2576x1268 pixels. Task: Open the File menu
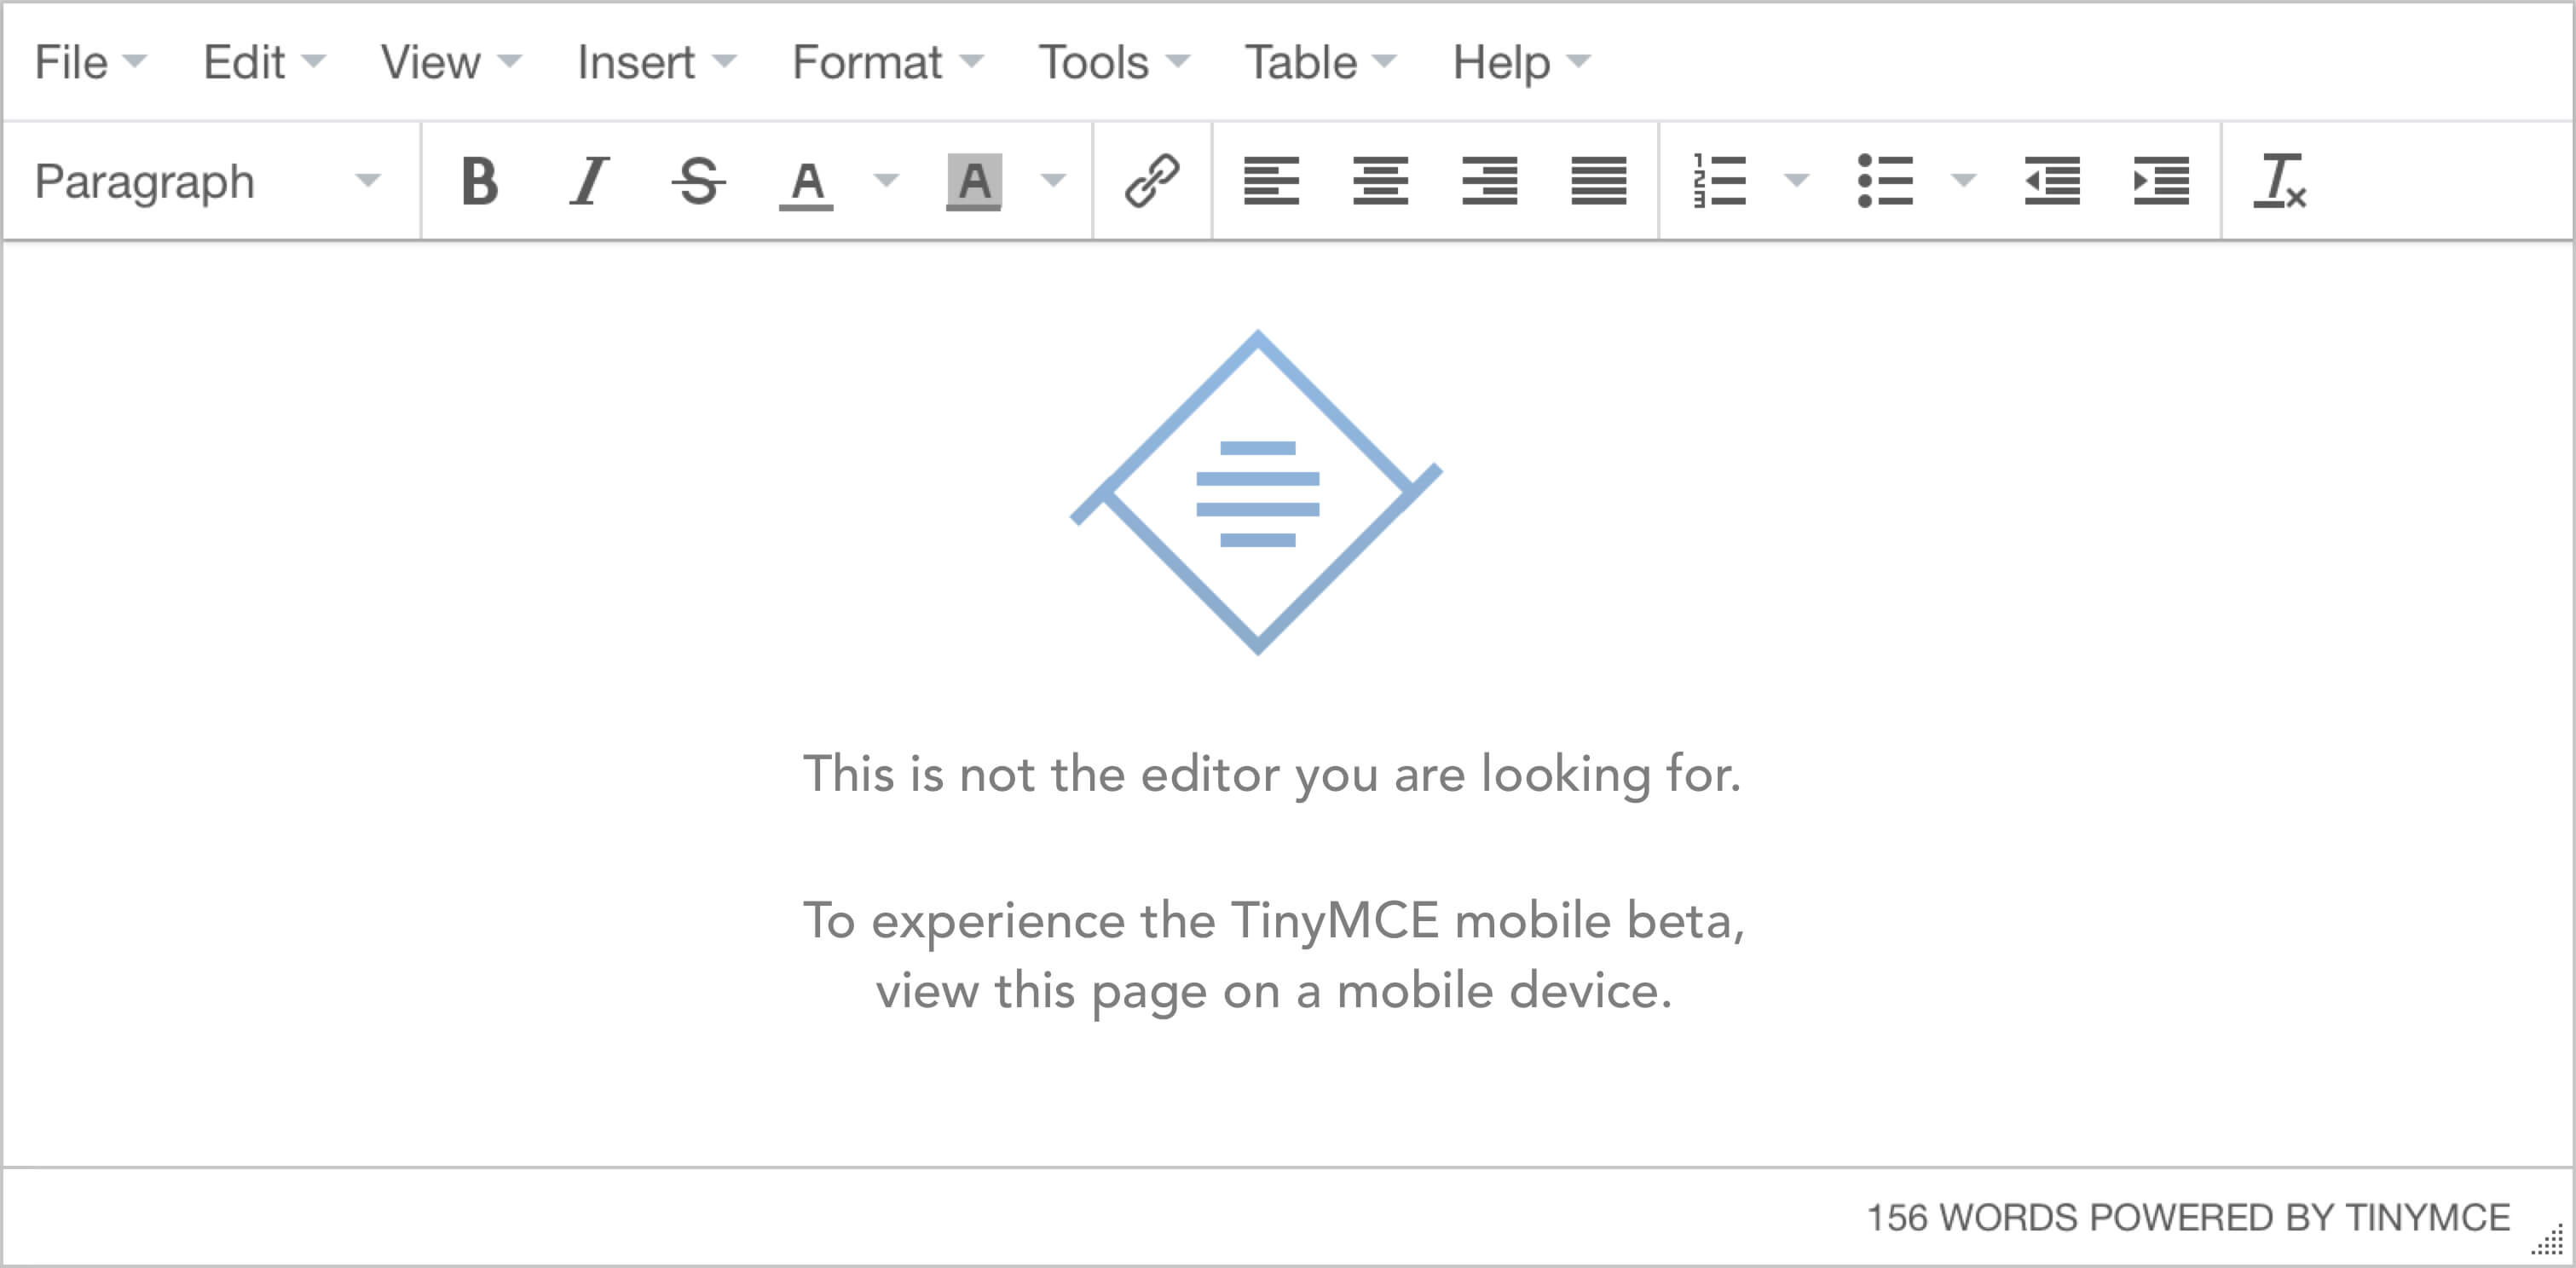[x=91, y=63]
